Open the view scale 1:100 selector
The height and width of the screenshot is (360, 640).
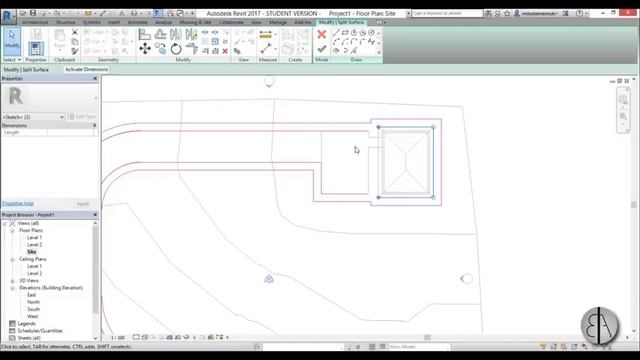(x=118, y=338)
